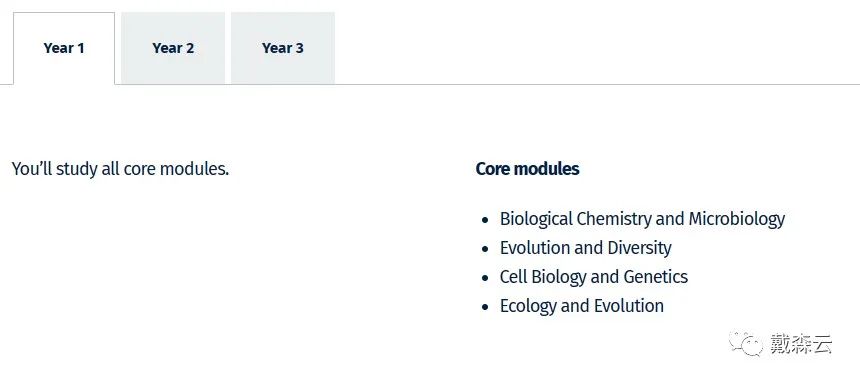Screen dimensions: 860x381
Task: Click the word Microbiology in the first module
Action: coord(737,219)
